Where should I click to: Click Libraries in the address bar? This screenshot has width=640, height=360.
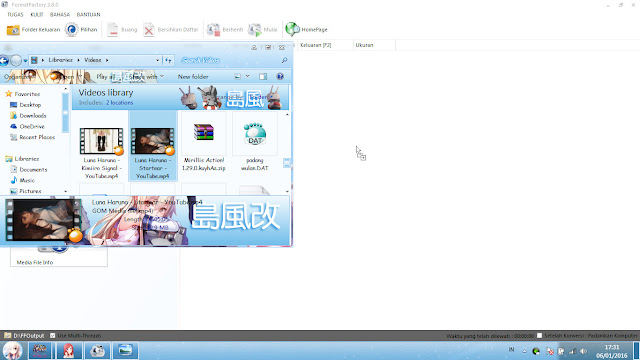pos(60,60)
